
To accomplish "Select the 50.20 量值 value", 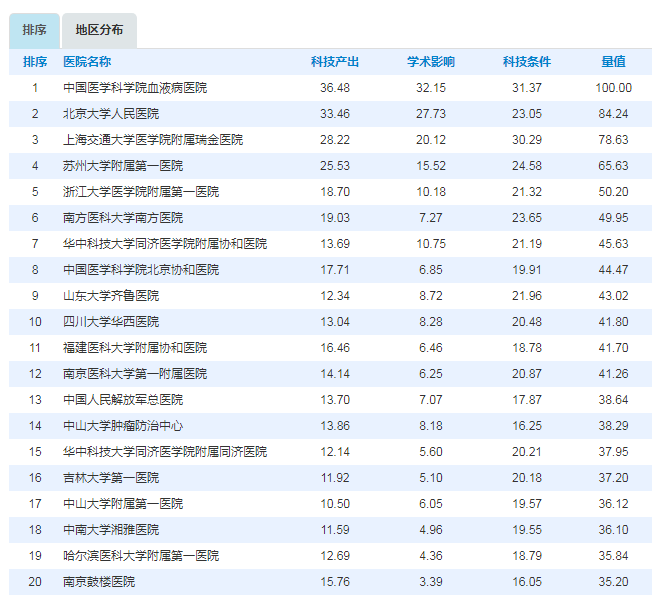I will [613, 192].
